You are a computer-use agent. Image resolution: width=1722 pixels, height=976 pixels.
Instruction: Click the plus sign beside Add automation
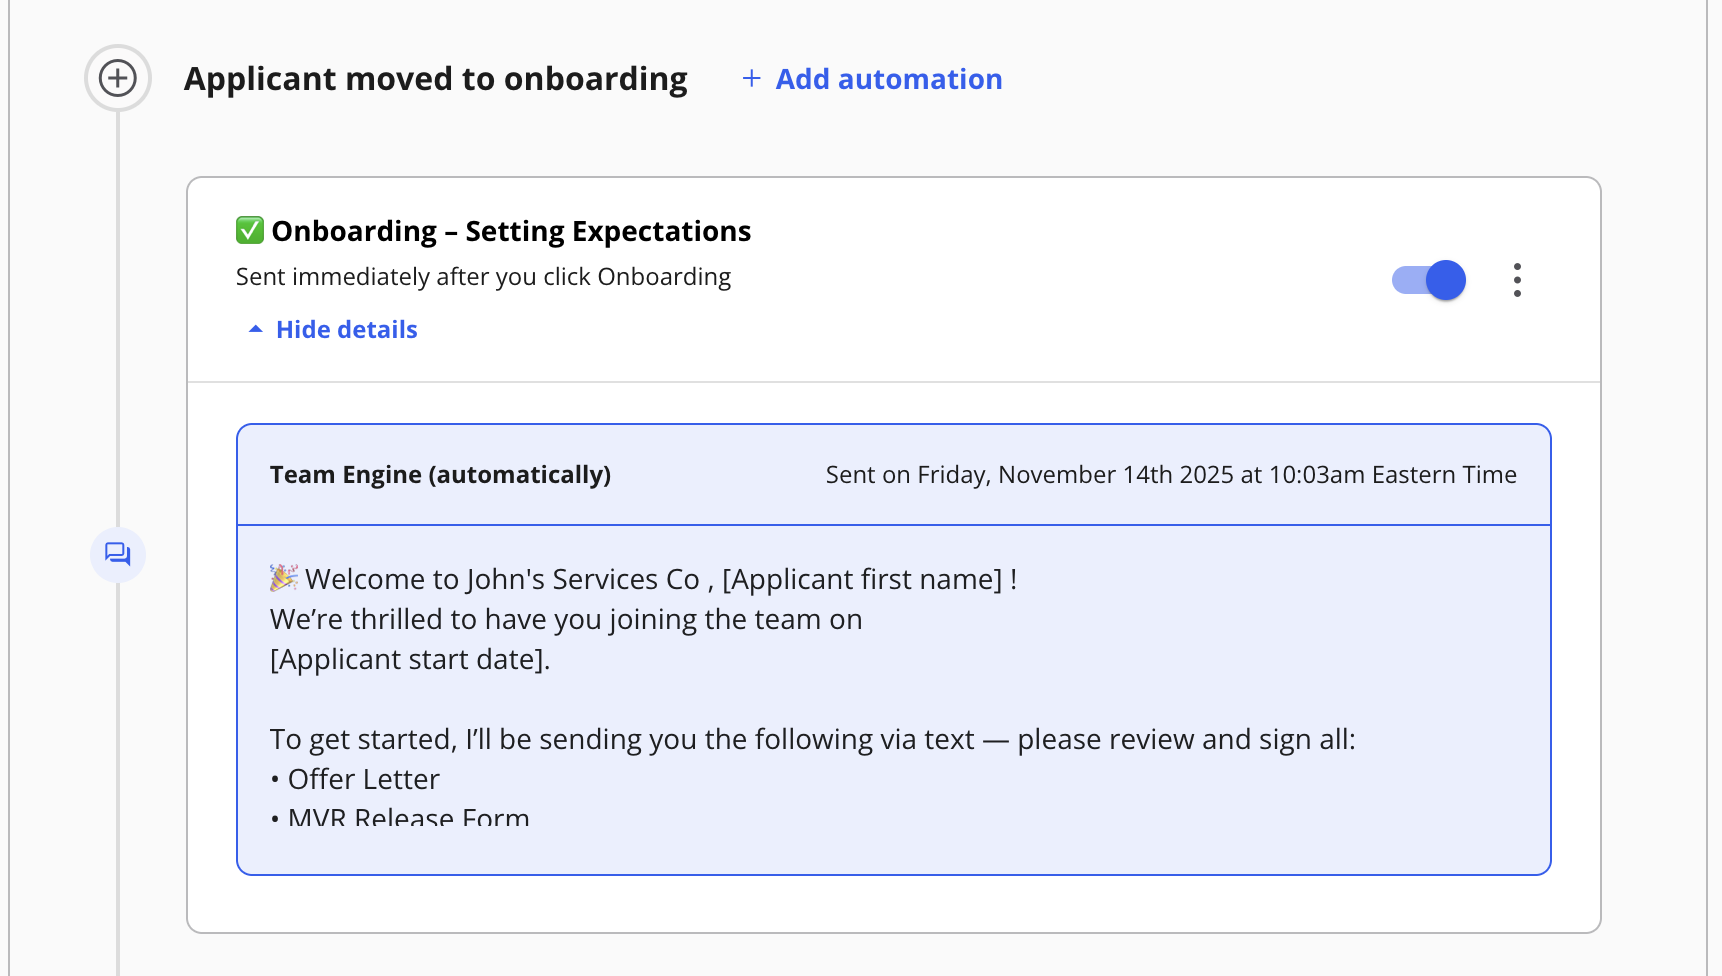tap(752, 78)
